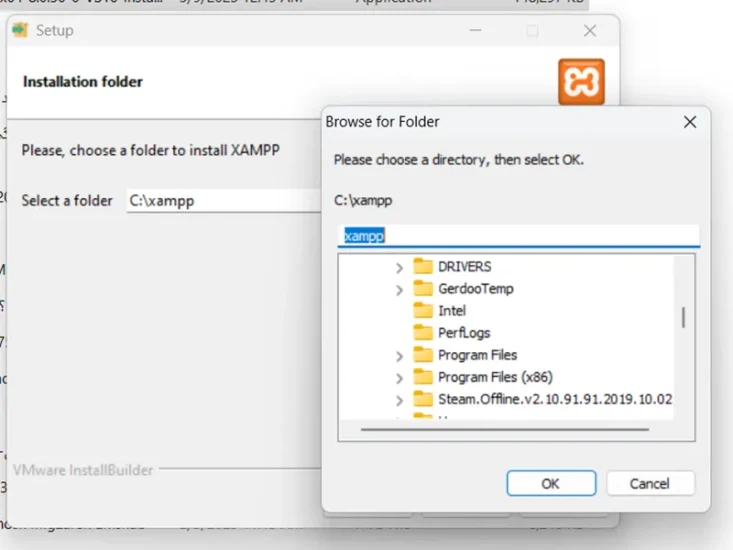Confirm the folder with OK
Viewport: 733px width, 550px height.
click(x=551, y=483)
